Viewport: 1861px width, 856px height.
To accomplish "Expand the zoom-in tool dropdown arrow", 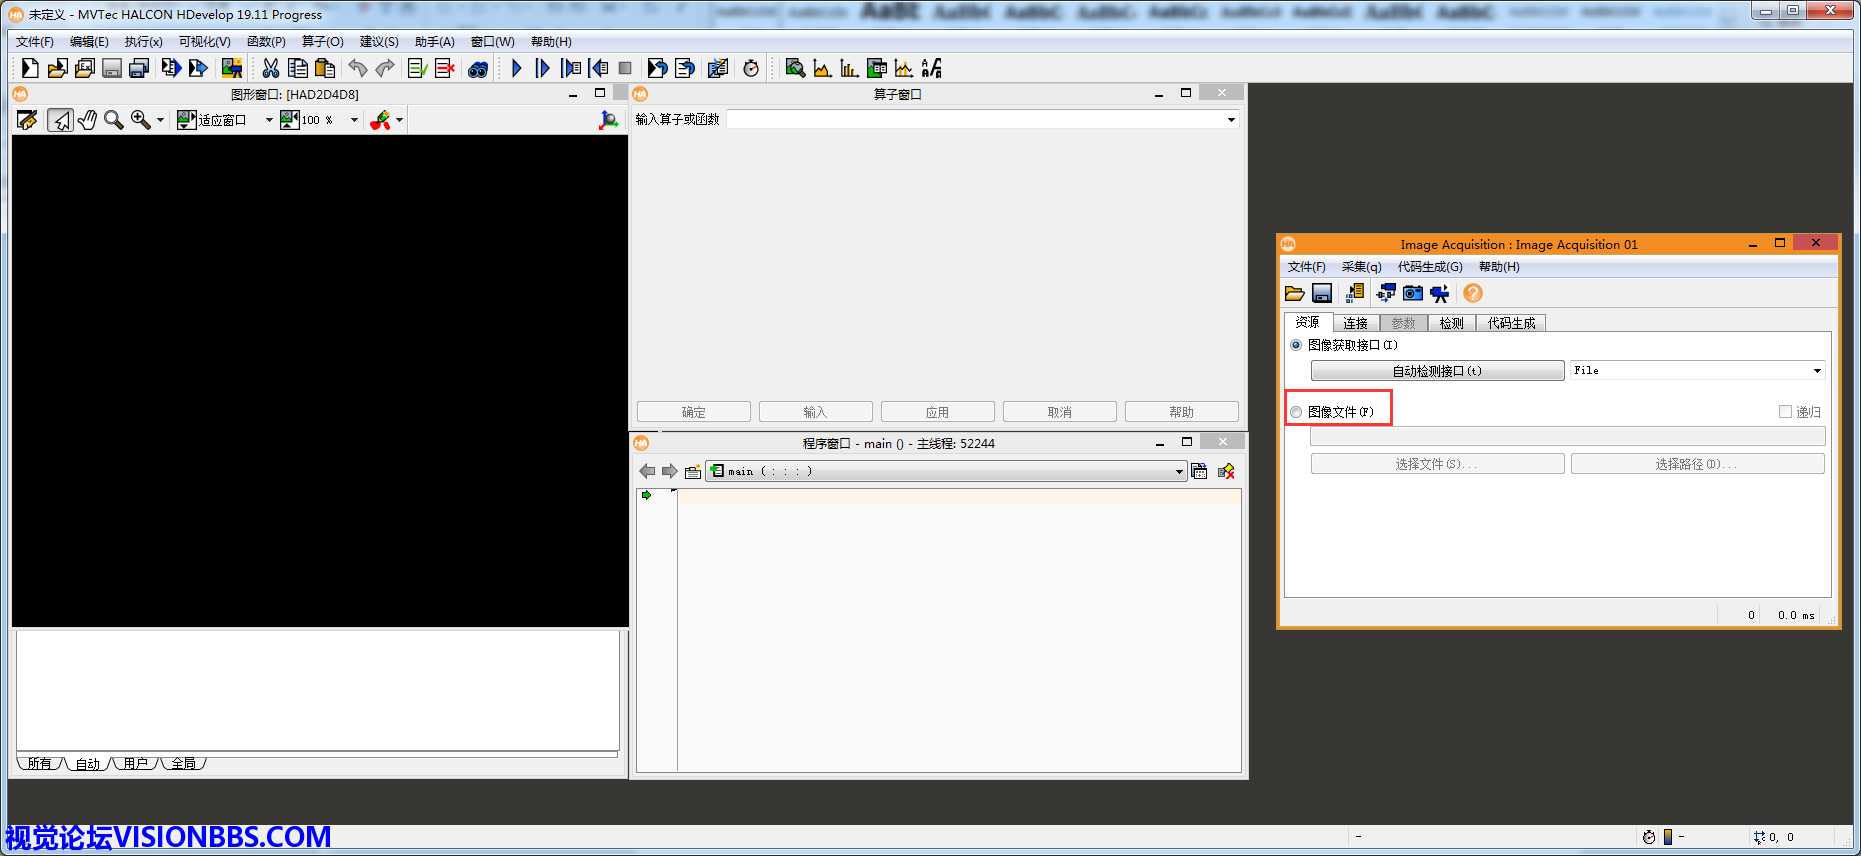I will [x=160, y=120].
